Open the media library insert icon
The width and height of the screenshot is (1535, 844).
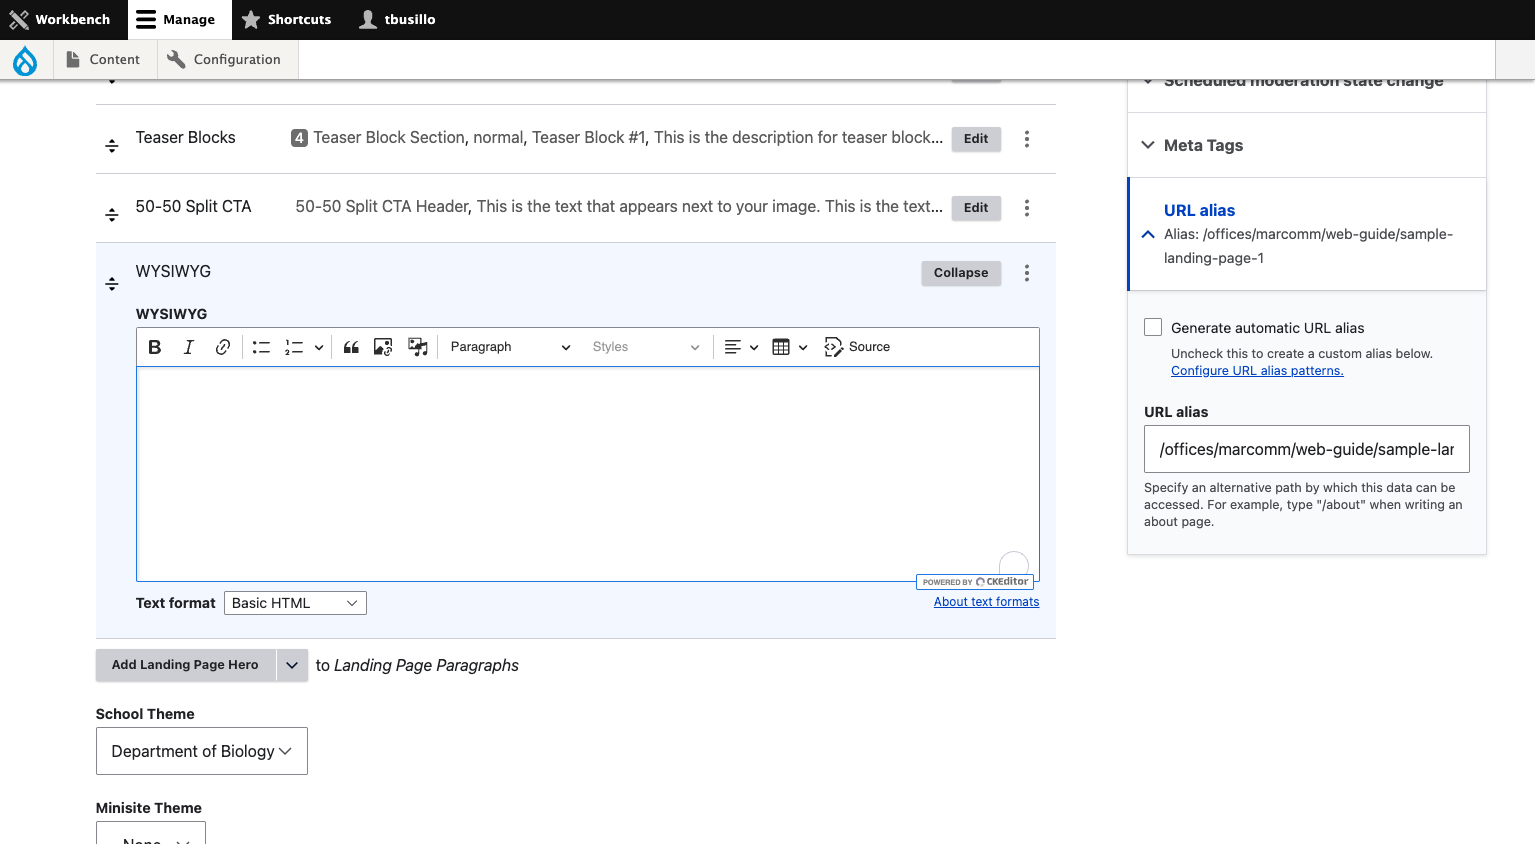coord(418,347)
